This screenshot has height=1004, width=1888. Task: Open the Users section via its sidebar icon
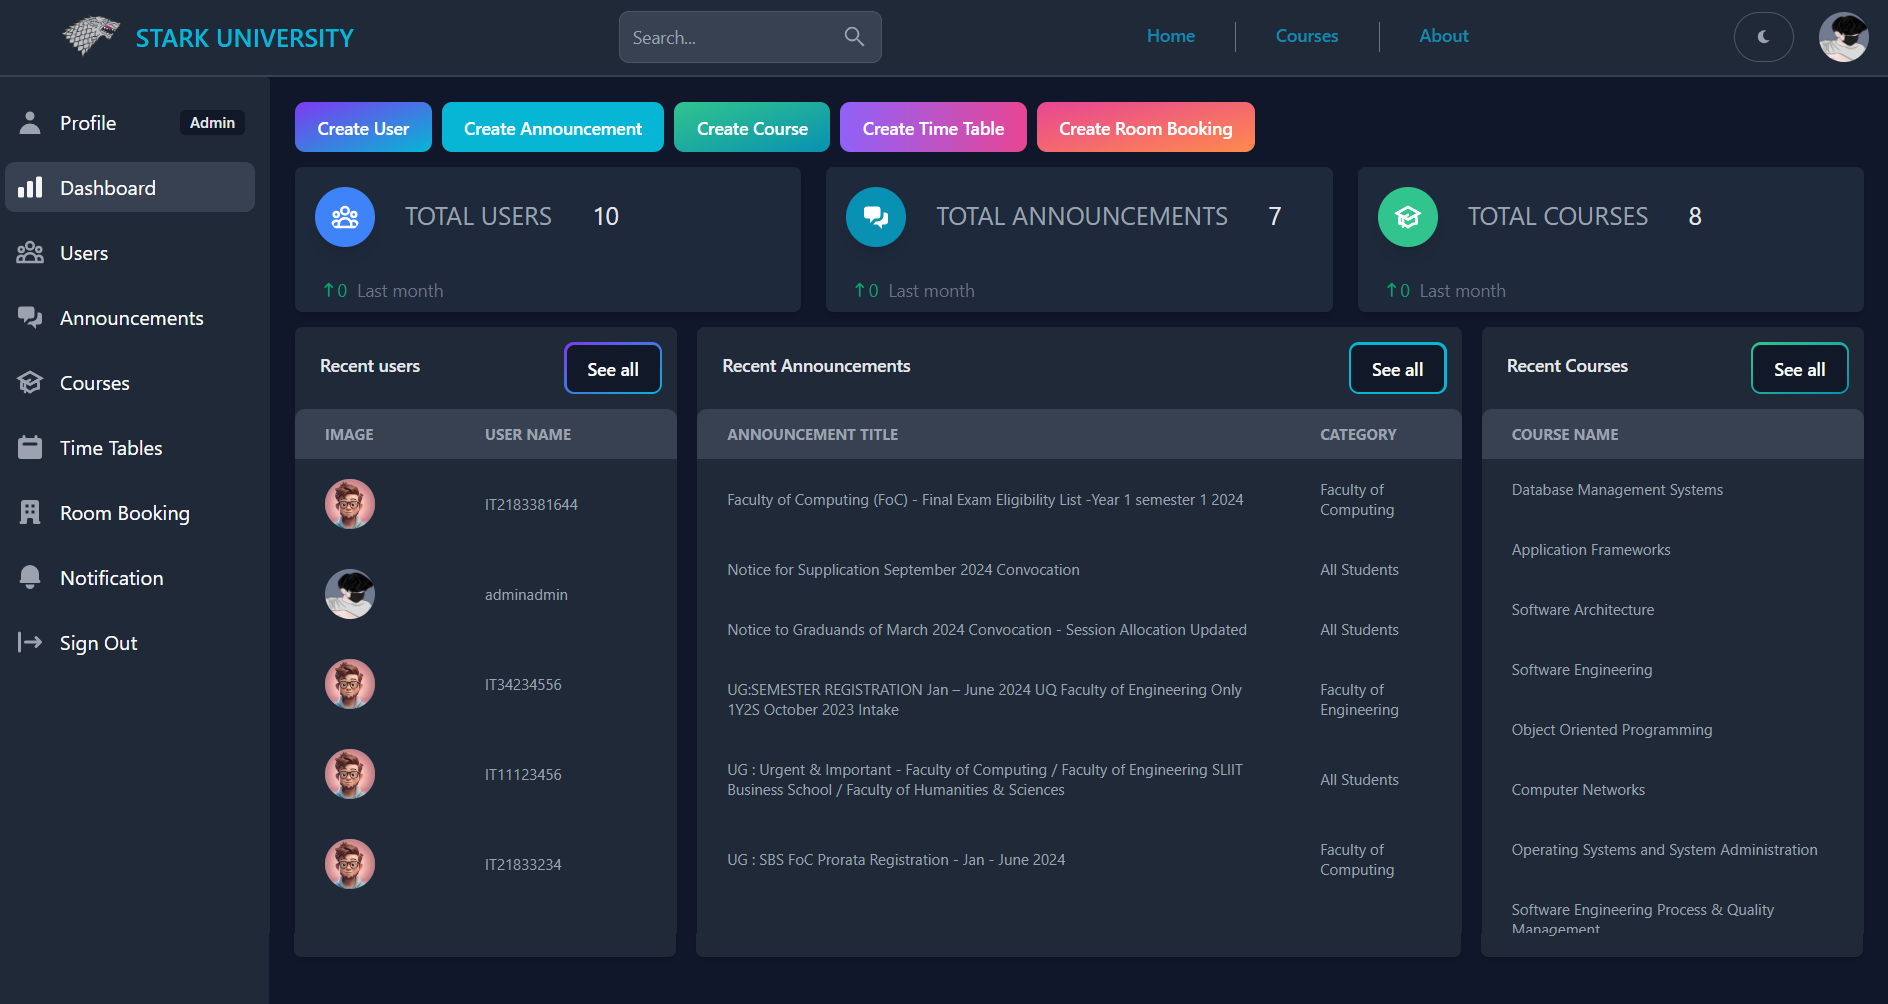point(30,252)
